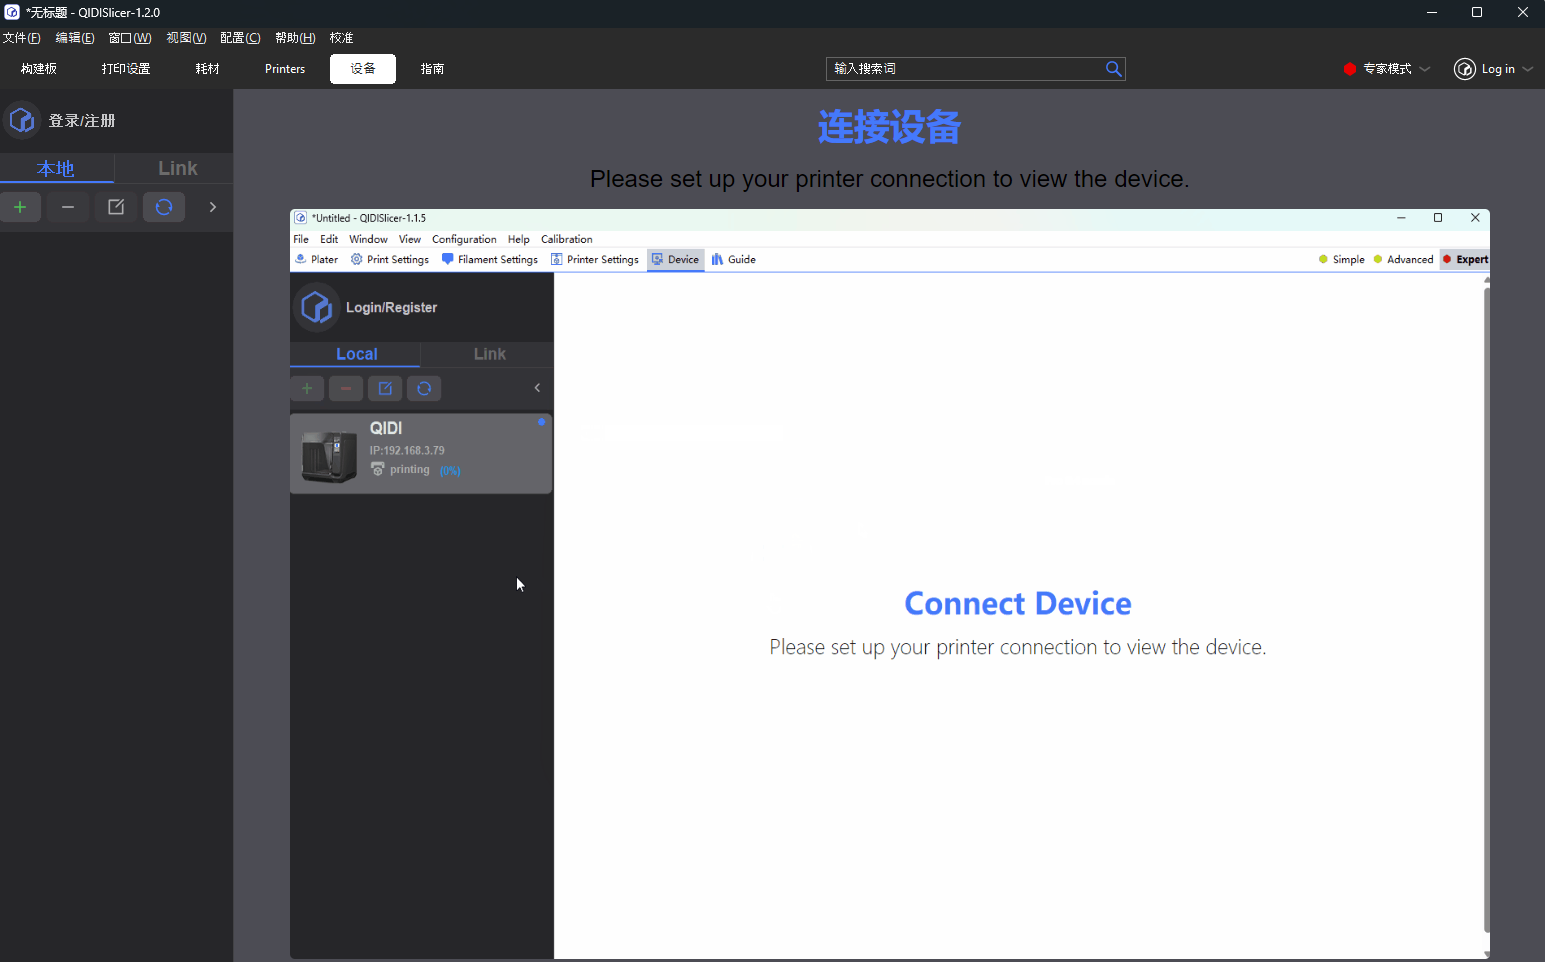Open the 编辑(E) menu
Screen dimensions: 1545x962
click(x=75, y=38)
